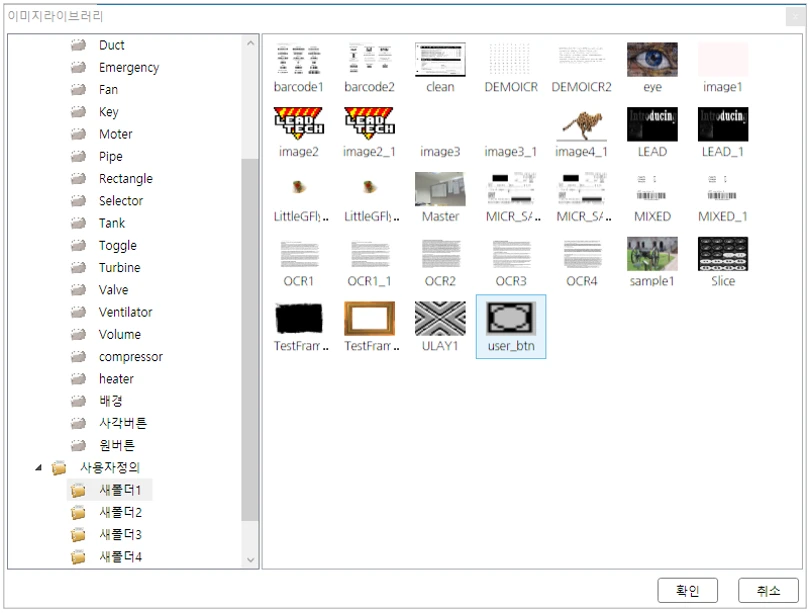The width and height of the screenshot is (810, 613).
Task: Select the MIXED_1 barcode thumbnail
Action: coord(723,189)
